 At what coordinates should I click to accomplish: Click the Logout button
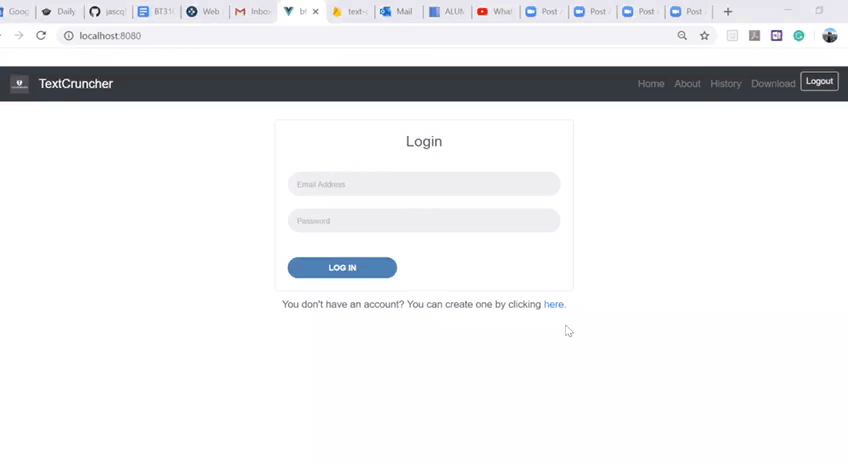819,81
